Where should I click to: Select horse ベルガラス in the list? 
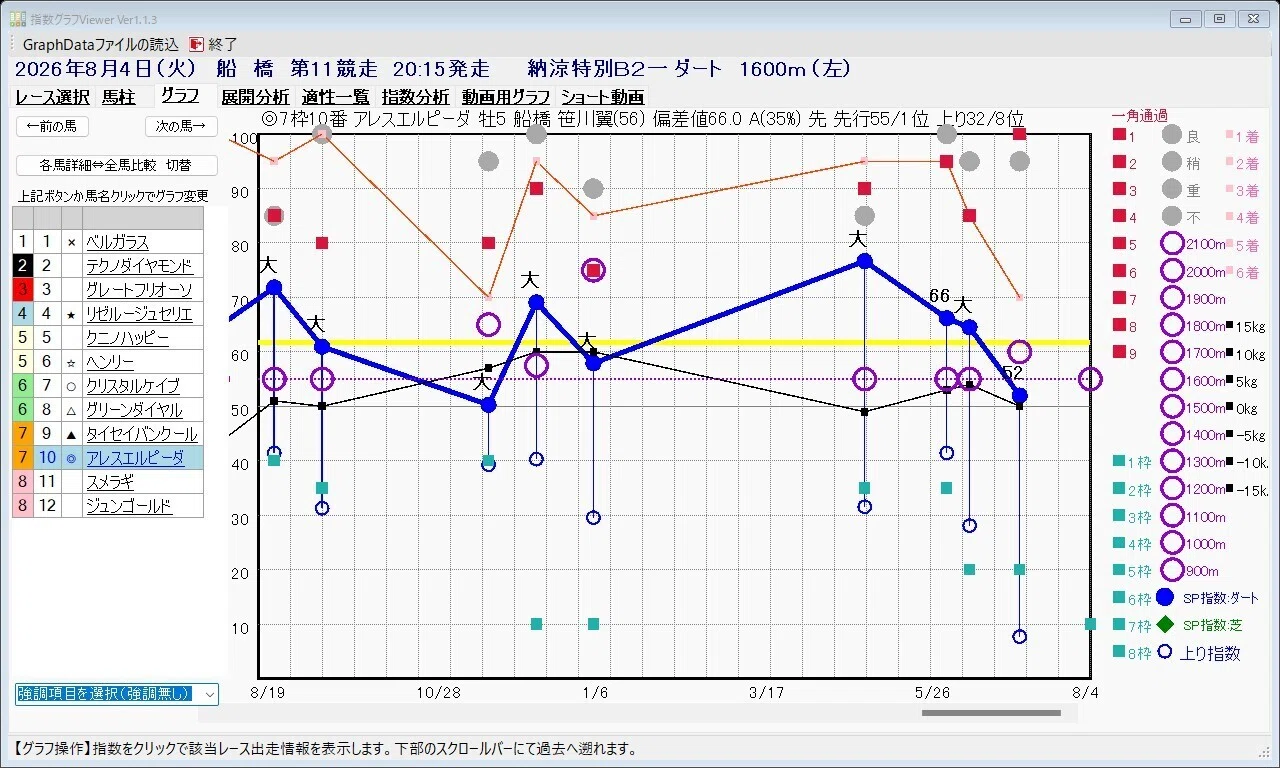click(117, 242)
